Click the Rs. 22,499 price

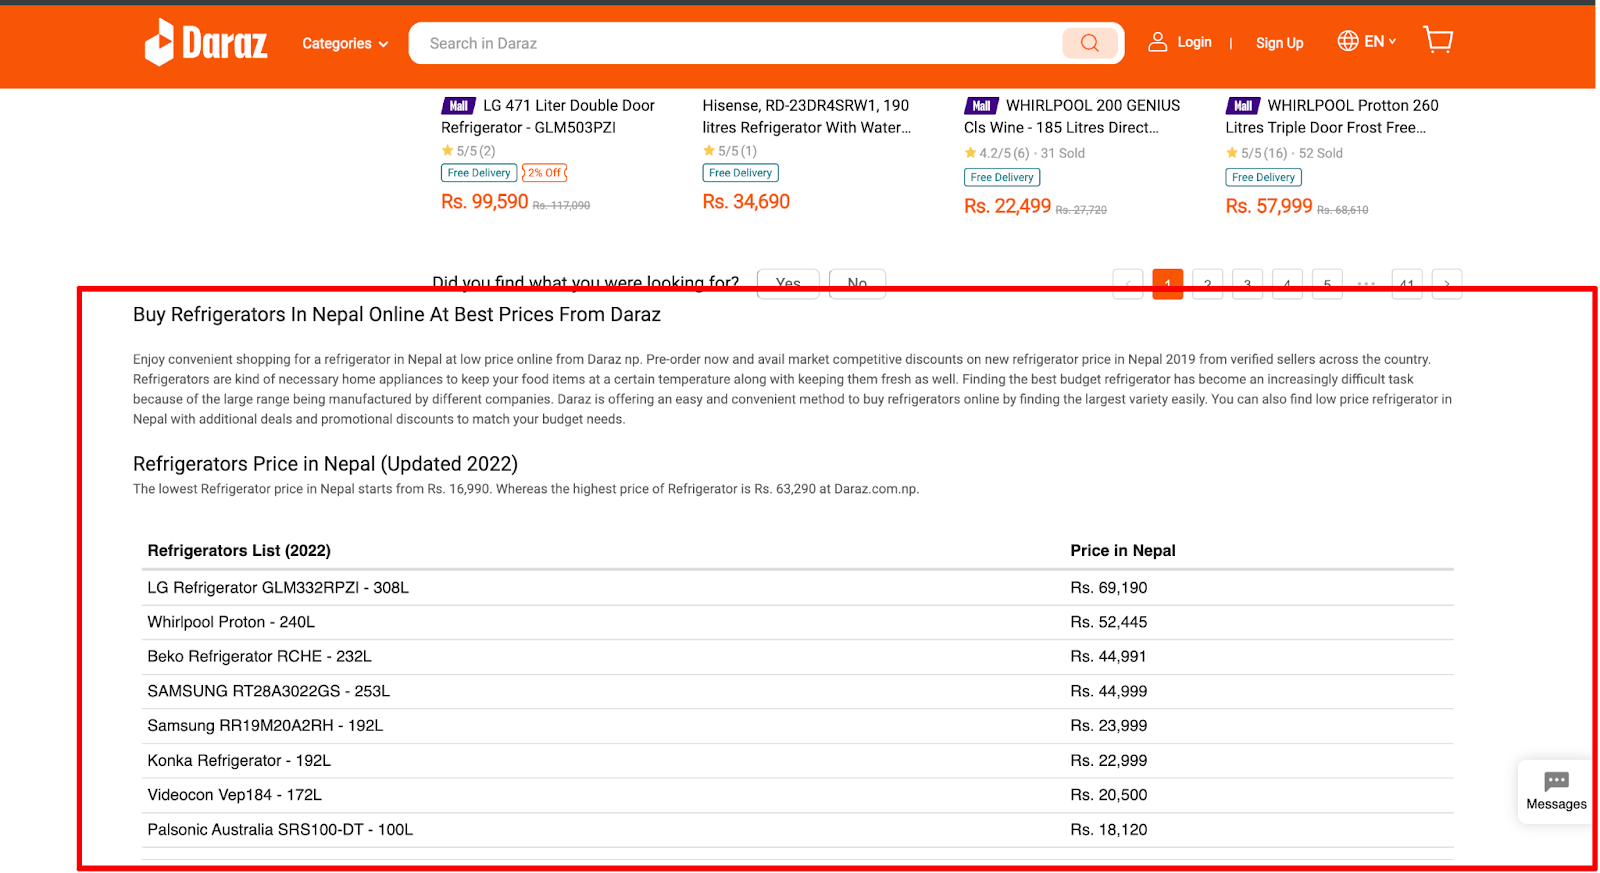pos(1007,206)
